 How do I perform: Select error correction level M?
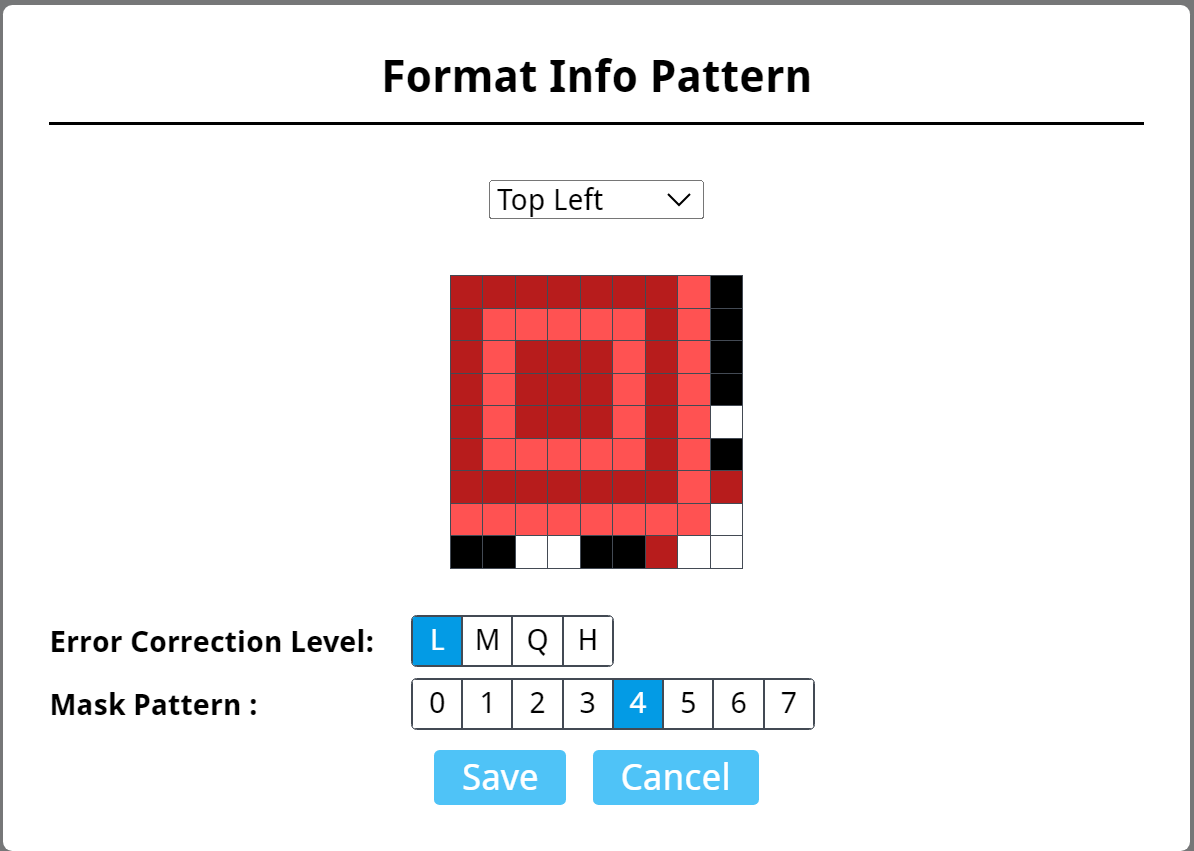pos(487,641)
